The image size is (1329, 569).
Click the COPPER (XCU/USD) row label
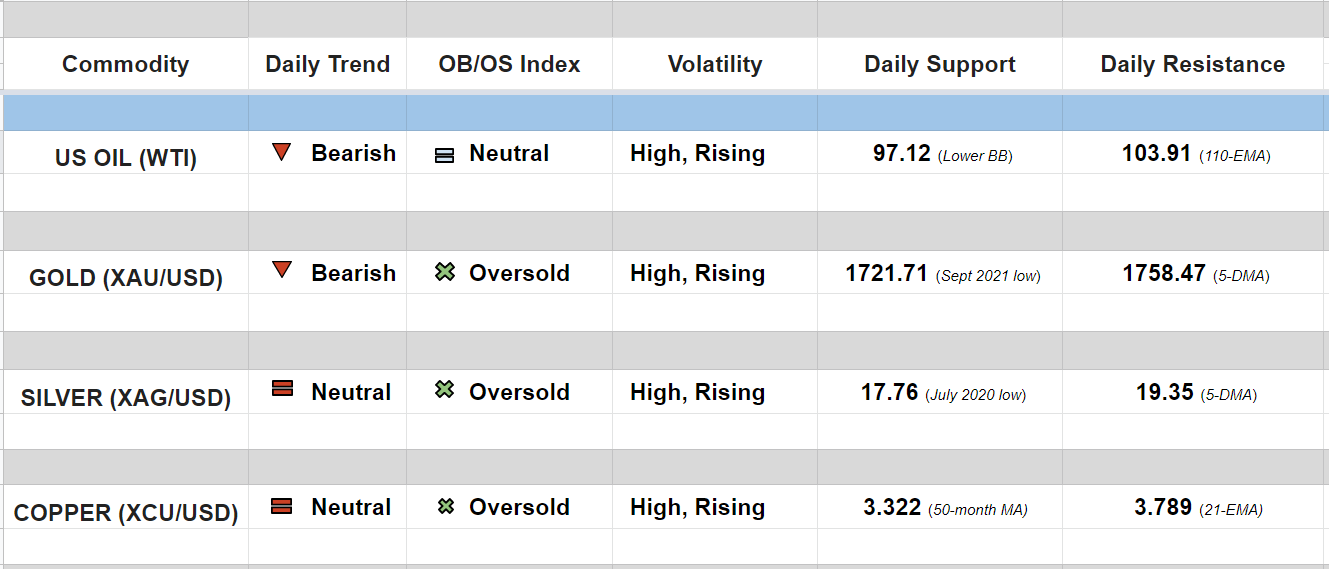(126, 513)
